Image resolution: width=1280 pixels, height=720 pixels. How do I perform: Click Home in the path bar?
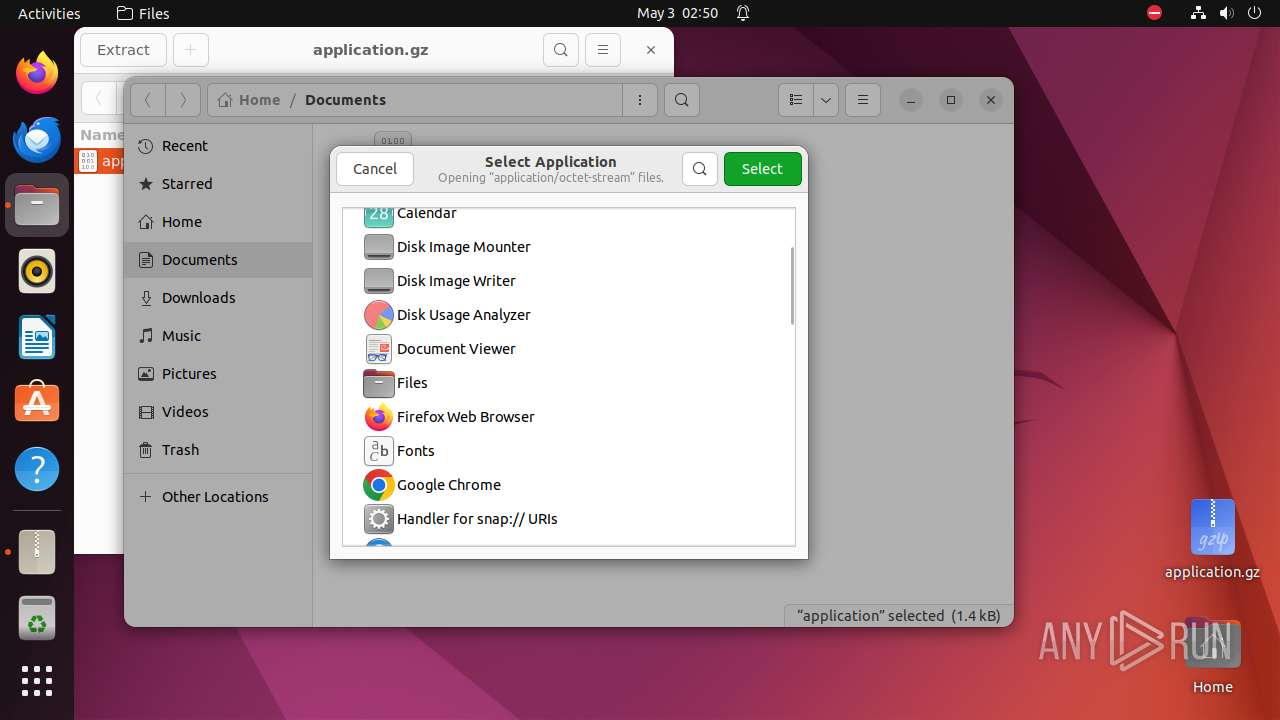coord(249,100)
